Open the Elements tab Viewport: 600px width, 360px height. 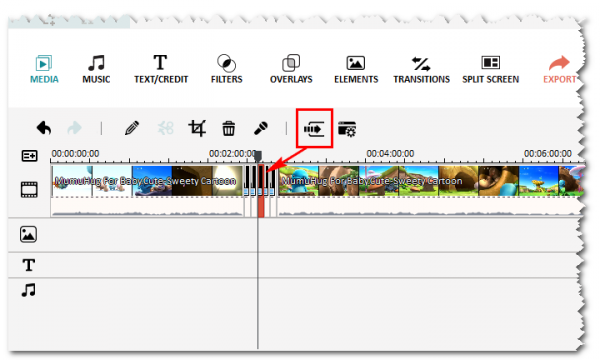(x=356, y=69)
